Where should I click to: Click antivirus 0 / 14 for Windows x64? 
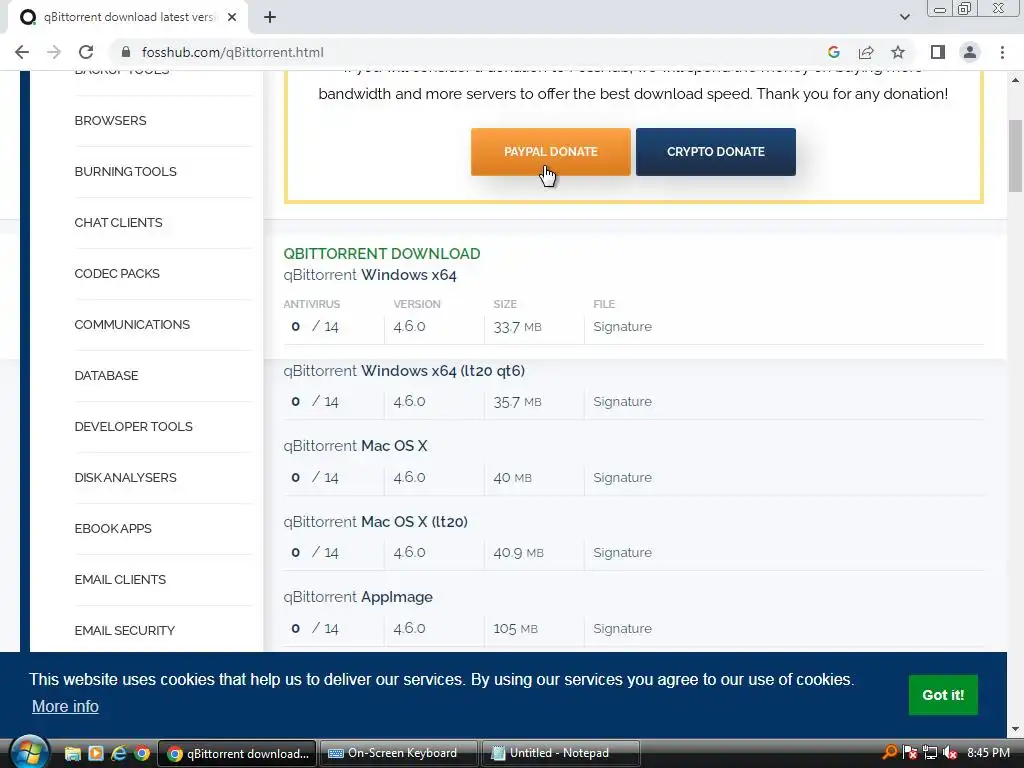coord(315,327)
